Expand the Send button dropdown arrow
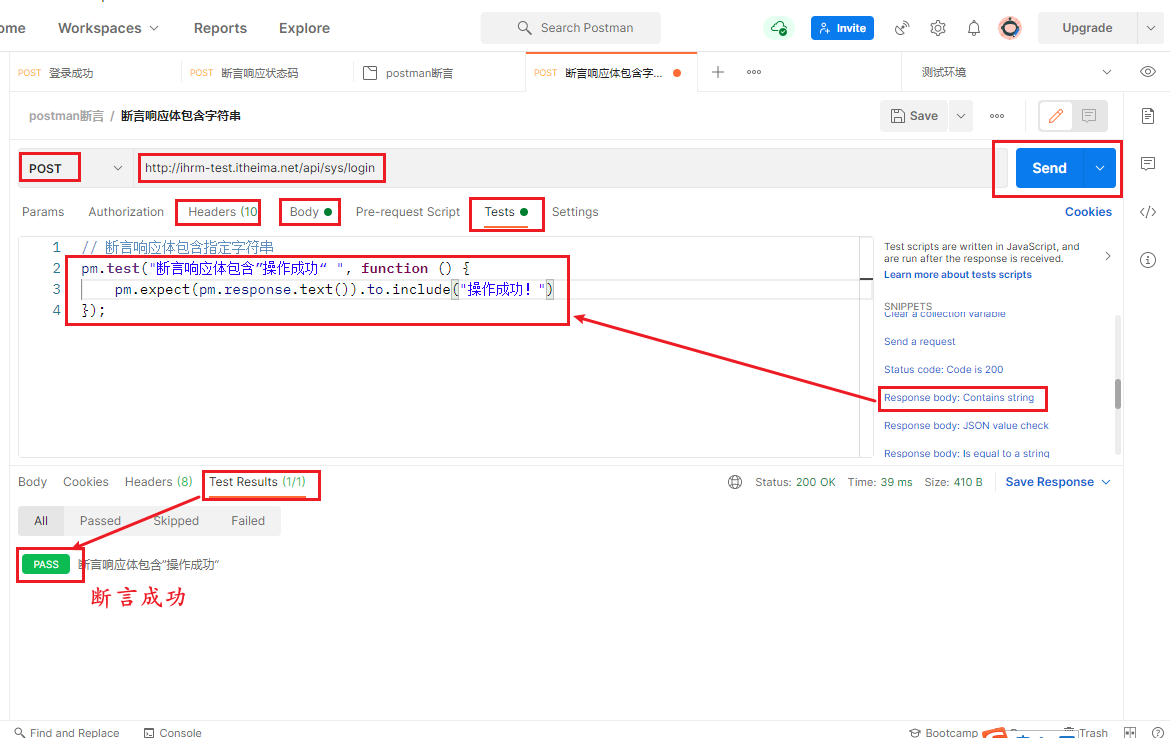Image resolution: width=1170 pixels, height=738 pixels. (1099, 168)
